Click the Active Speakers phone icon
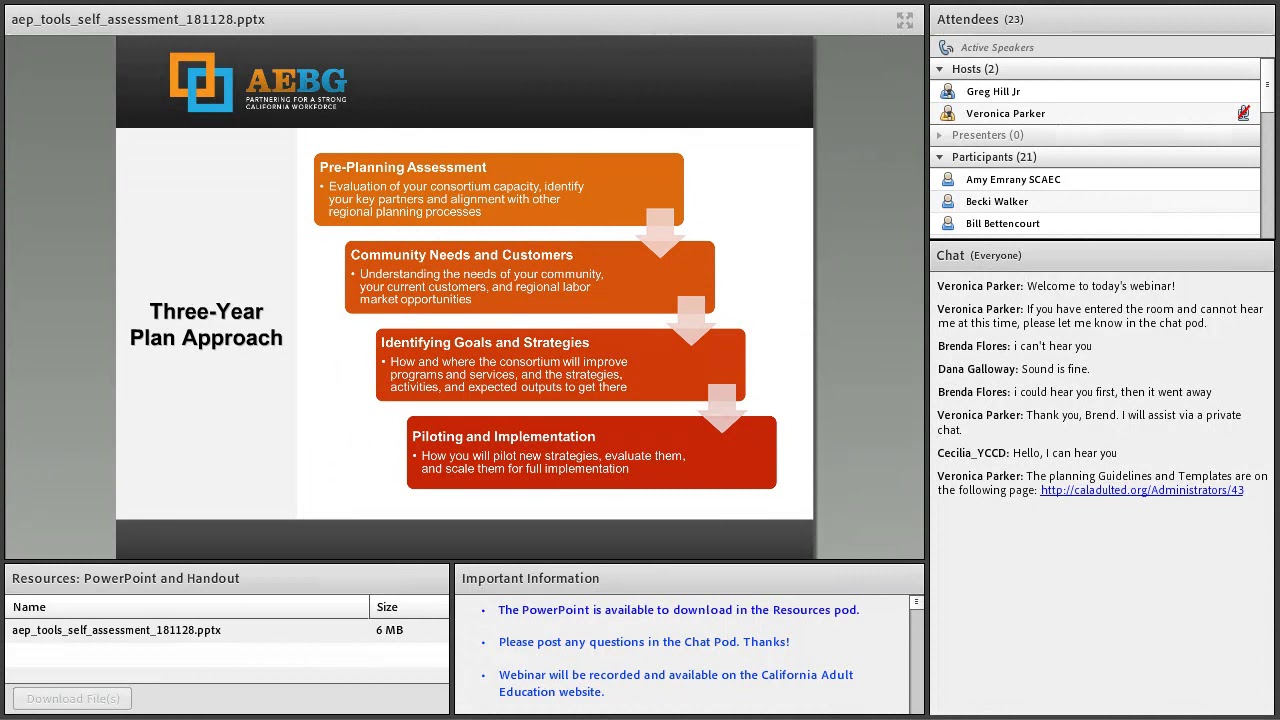1280x720 pixels. click(x=946, y=47)
